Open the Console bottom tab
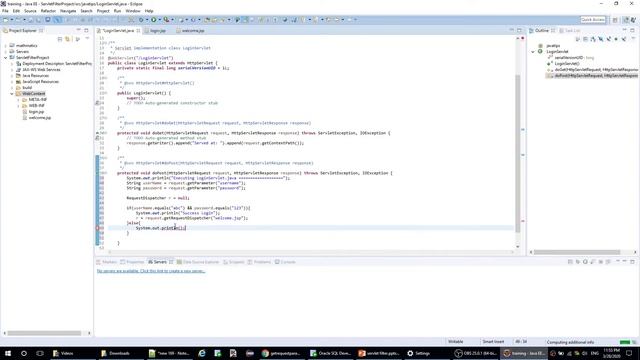Viewport: 640px width, 360px height. click(285, 262)
